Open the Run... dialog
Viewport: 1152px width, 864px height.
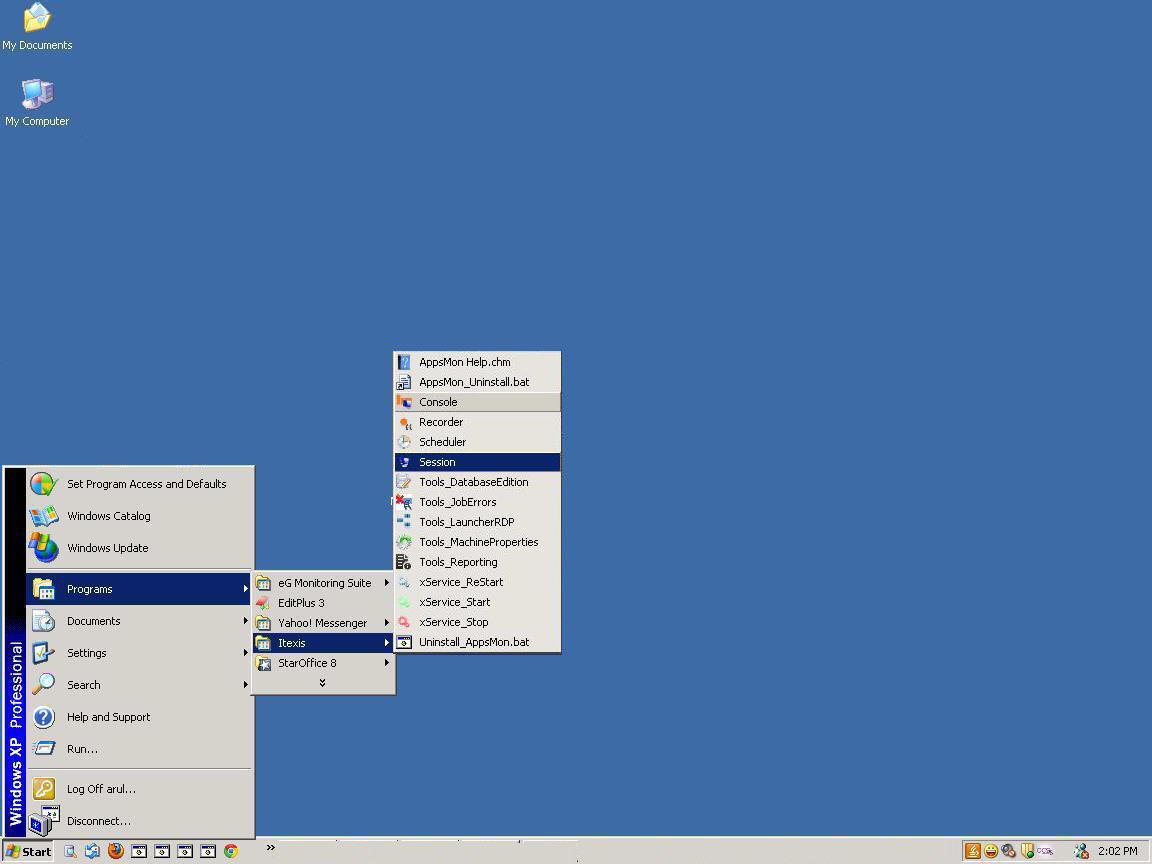pyautogui.click(x=140, y=749)
